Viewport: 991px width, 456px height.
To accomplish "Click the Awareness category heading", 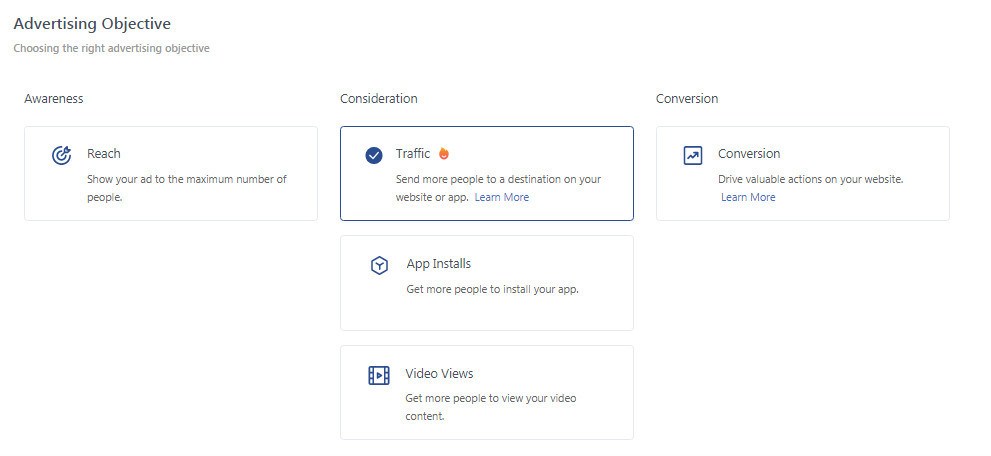I will (54, 99).
